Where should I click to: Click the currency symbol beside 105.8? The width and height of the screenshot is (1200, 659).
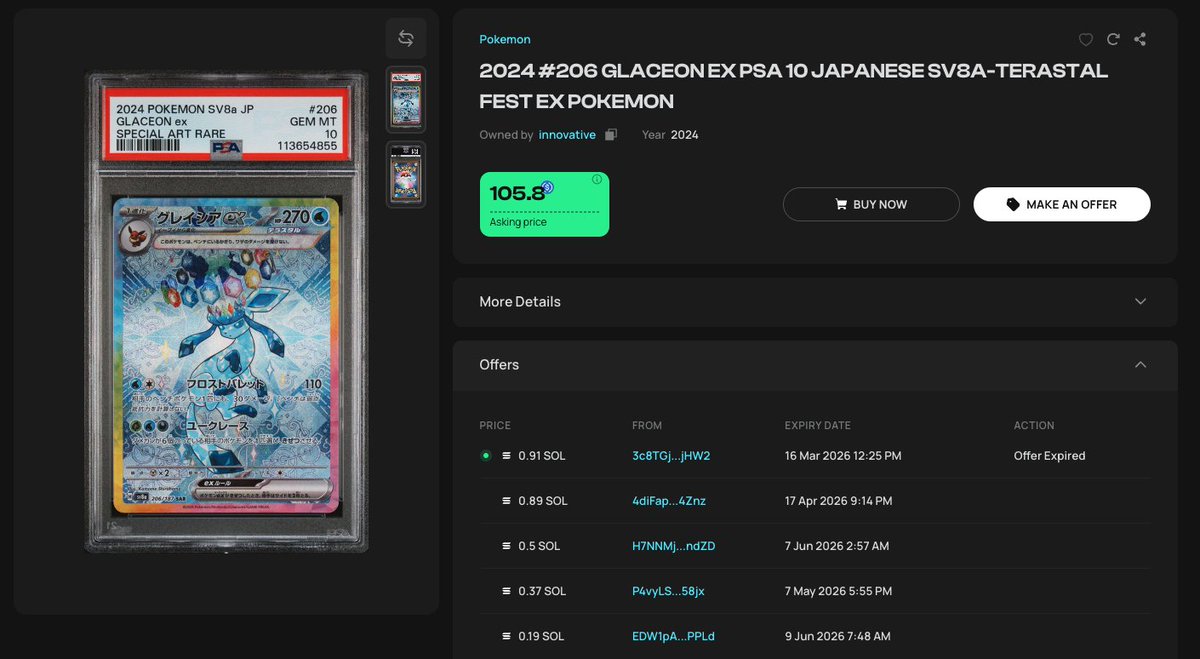547,187
